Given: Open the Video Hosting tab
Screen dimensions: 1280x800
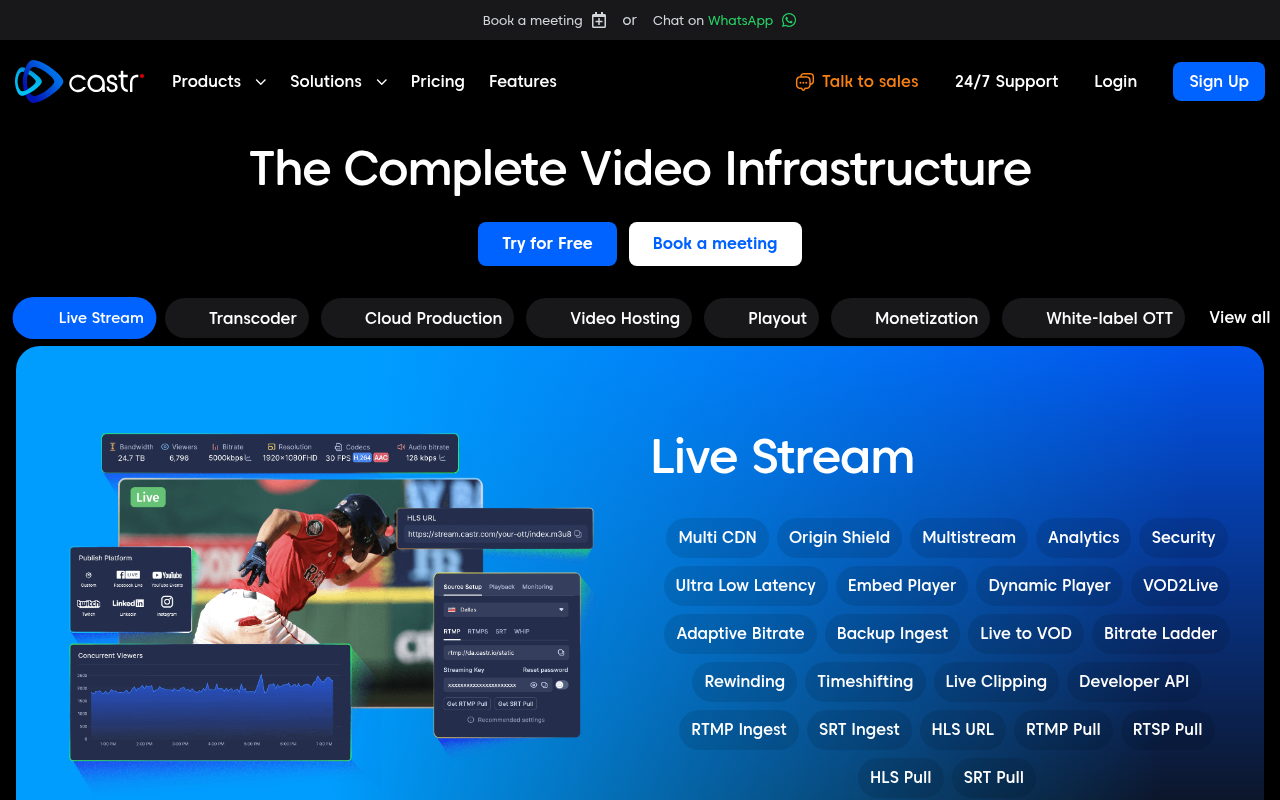Looking at the screenshot, I should 609,318.
